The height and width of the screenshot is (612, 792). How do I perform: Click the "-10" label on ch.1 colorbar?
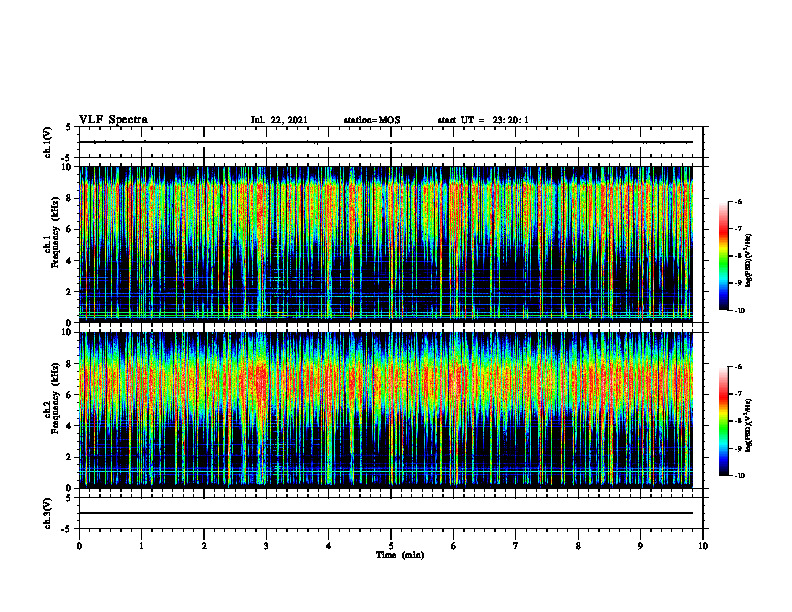tap(740, 311)
